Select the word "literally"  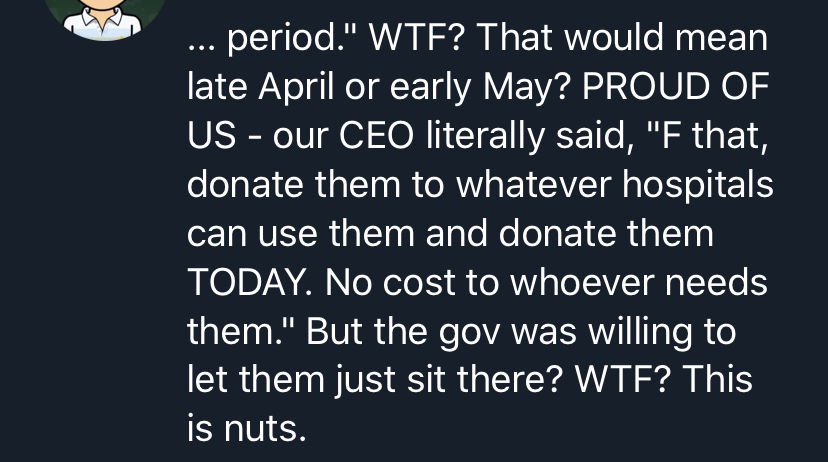pyautogui.click(x=485, y=137)
